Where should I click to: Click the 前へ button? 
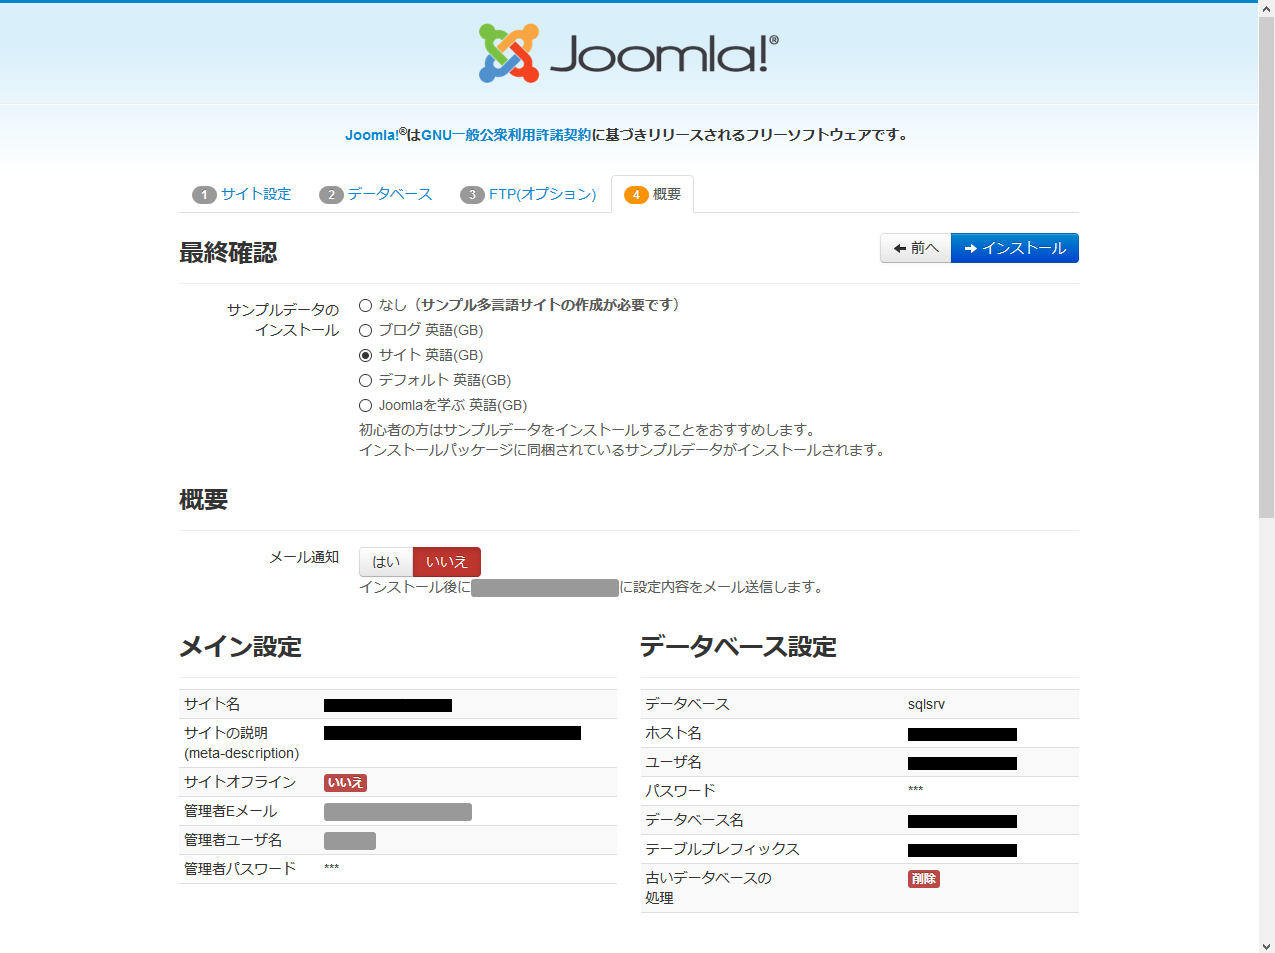pos(916,248)
